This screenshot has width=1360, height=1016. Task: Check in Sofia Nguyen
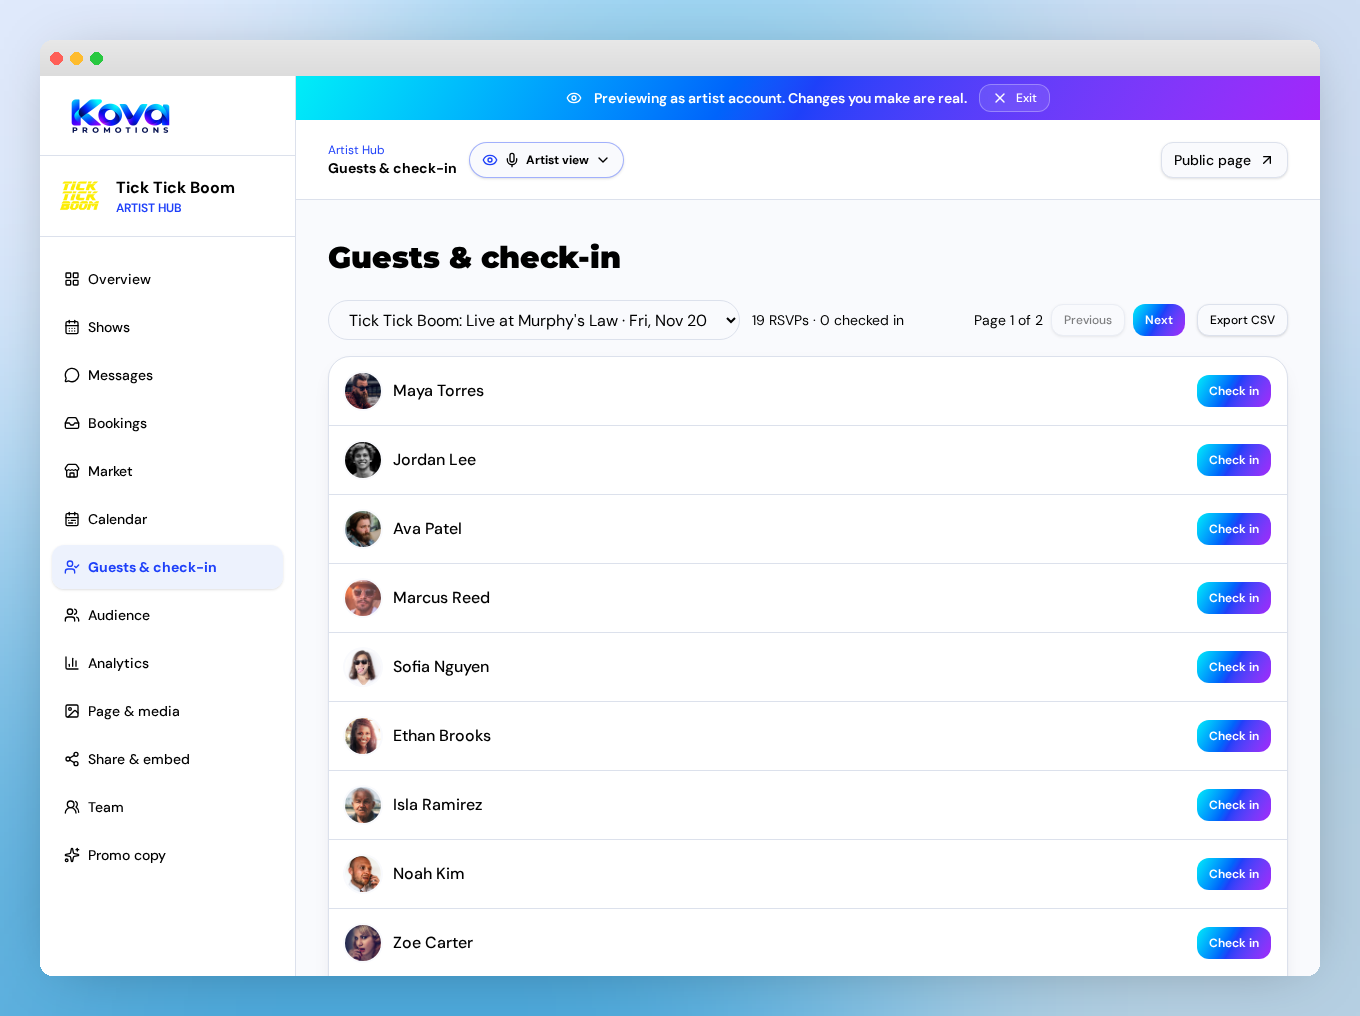point(1234,667)
